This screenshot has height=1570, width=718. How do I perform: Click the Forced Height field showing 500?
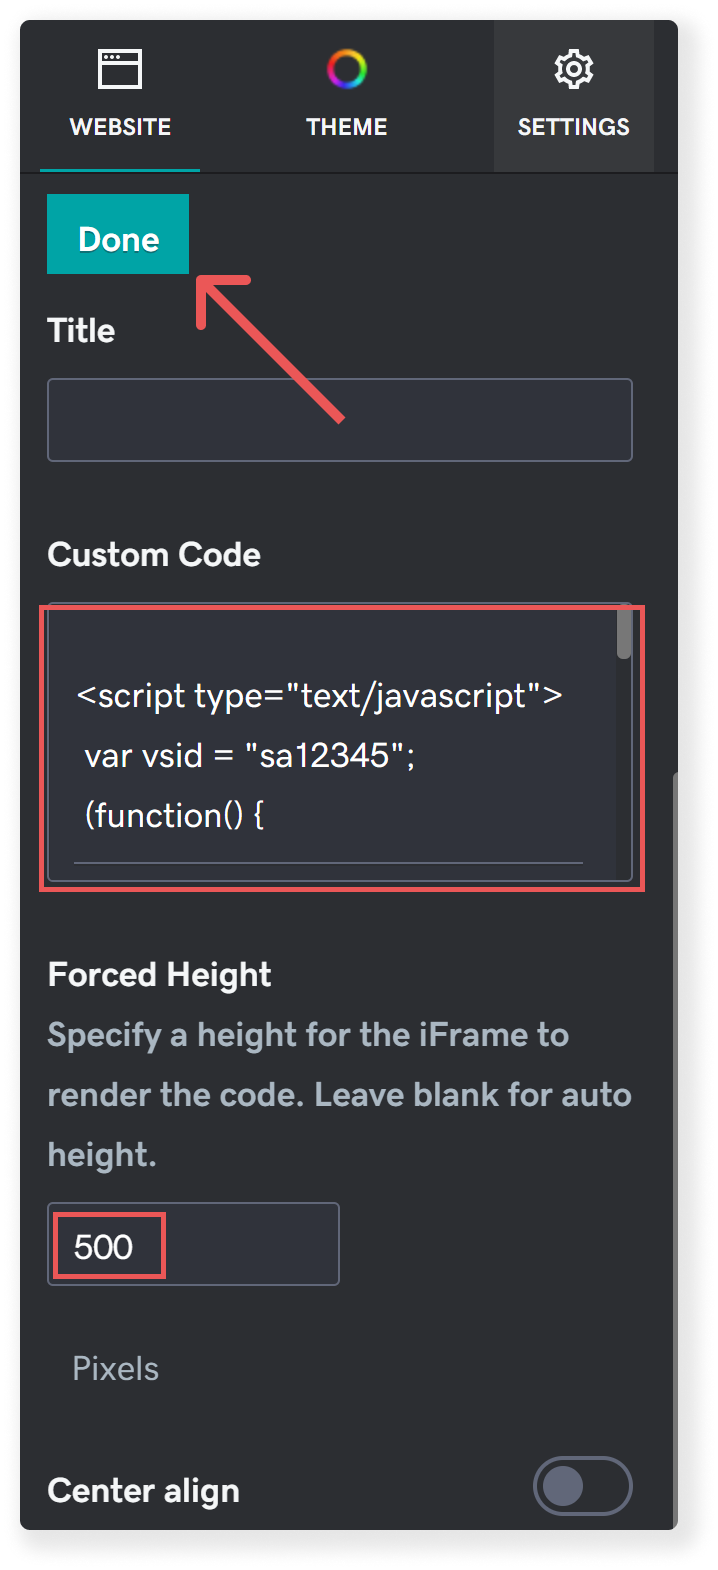pyautogui.click(x=193, y=1244)
